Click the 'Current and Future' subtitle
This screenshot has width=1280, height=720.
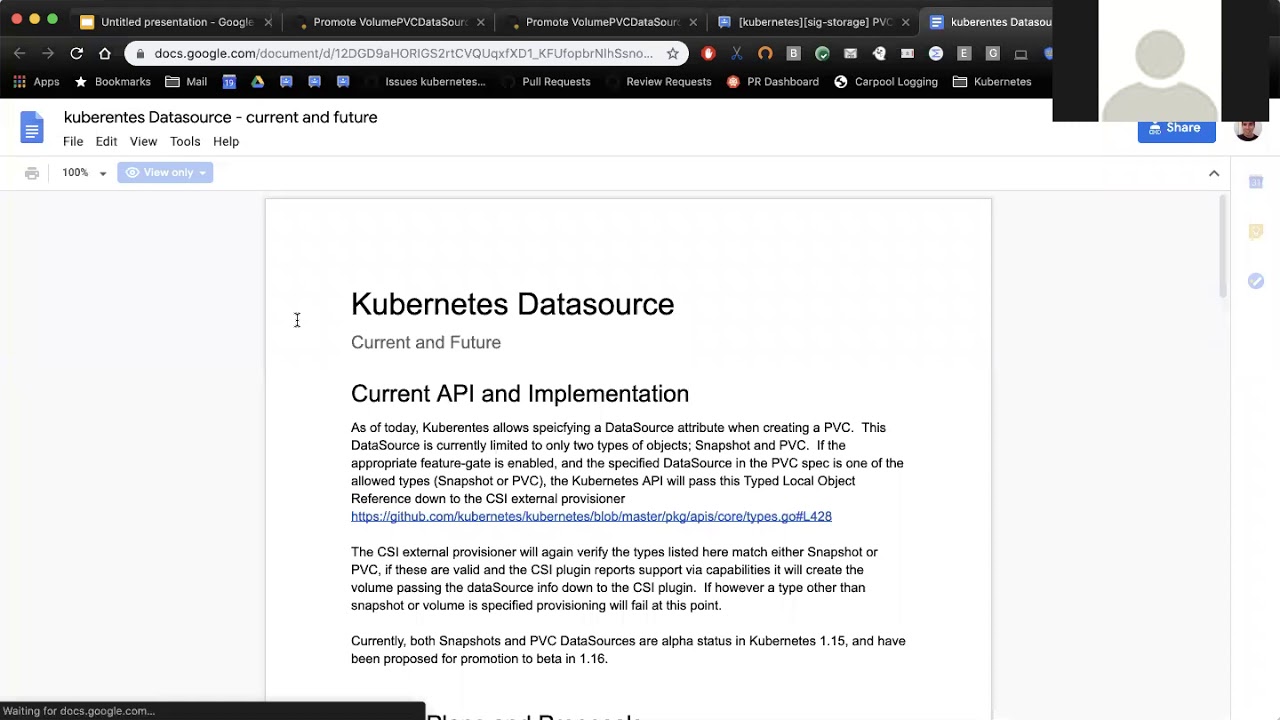[426, 343]
